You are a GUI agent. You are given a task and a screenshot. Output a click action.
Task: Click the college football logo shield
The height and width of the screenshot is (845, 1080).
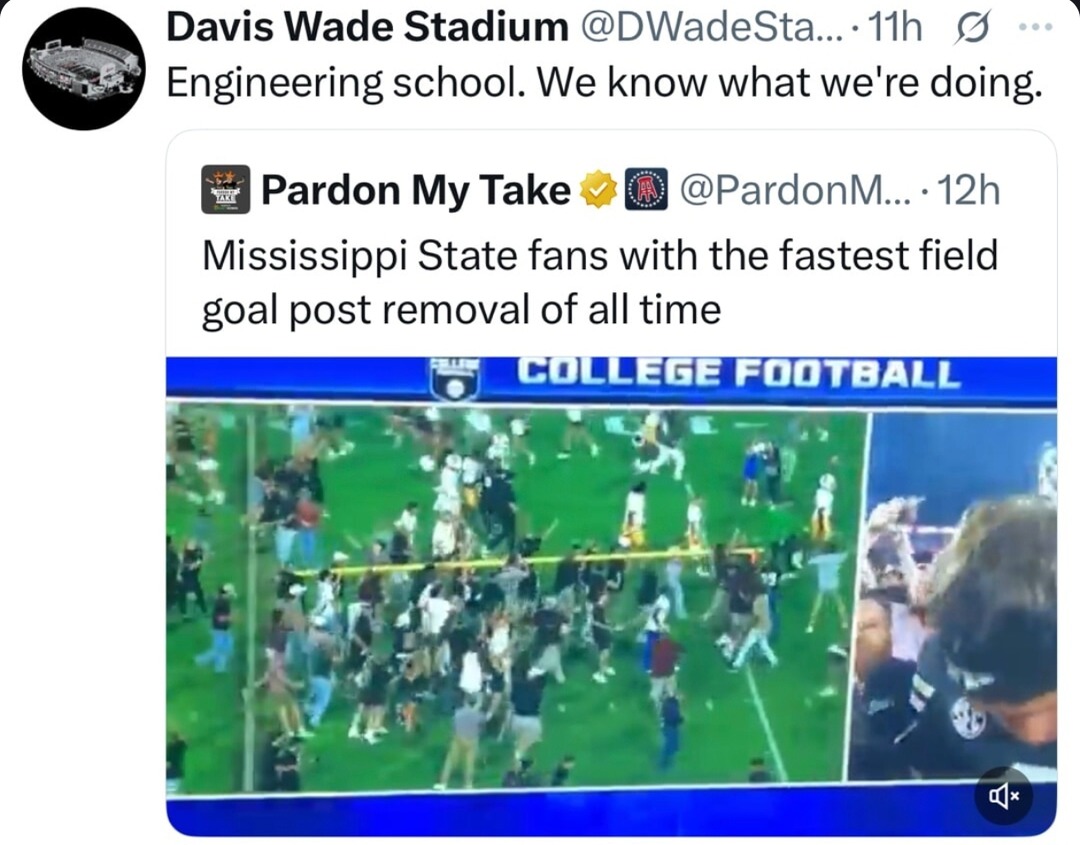[453, 378]
